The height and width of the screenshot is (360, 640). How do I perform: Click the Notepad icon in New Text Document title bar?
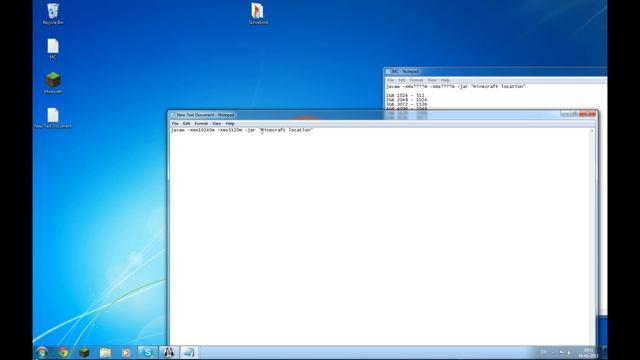point(173,115)
